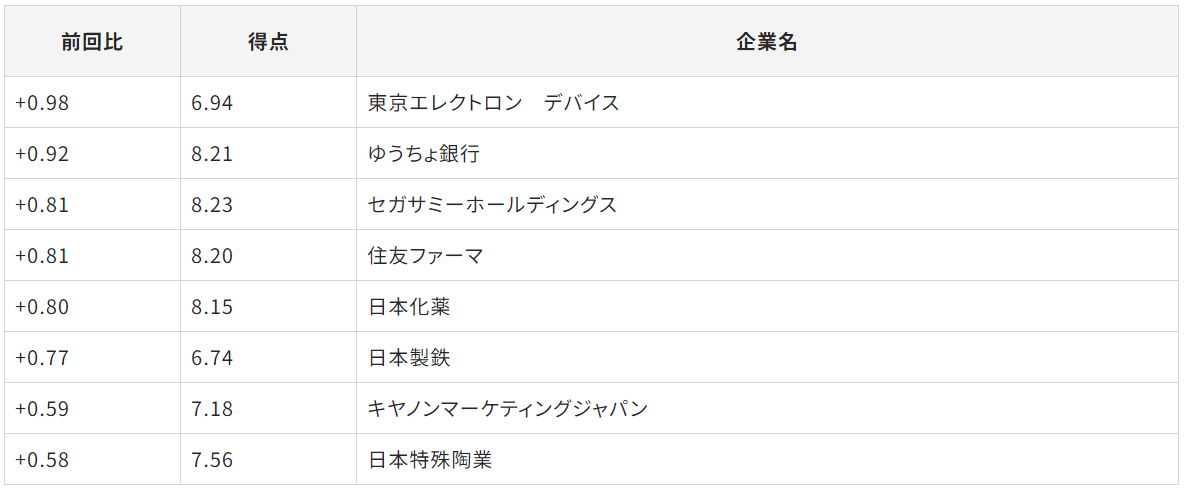The height and width of the screenshot is (493, 1186).
Task: Select the +0.92 change cell
Action: click(42, 154)
